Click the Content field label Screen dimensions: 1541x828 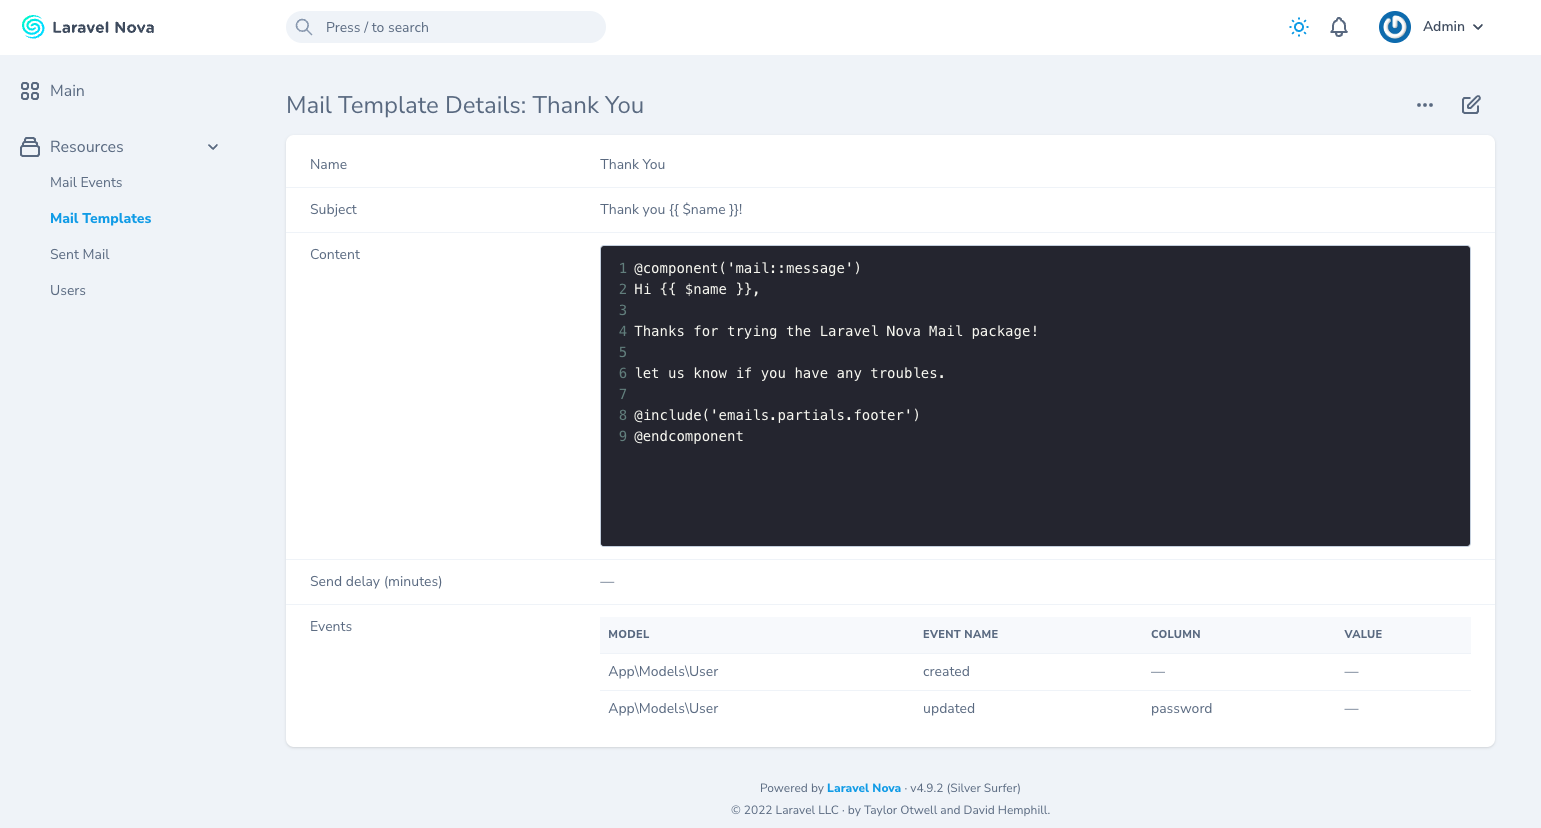(335, 254)
